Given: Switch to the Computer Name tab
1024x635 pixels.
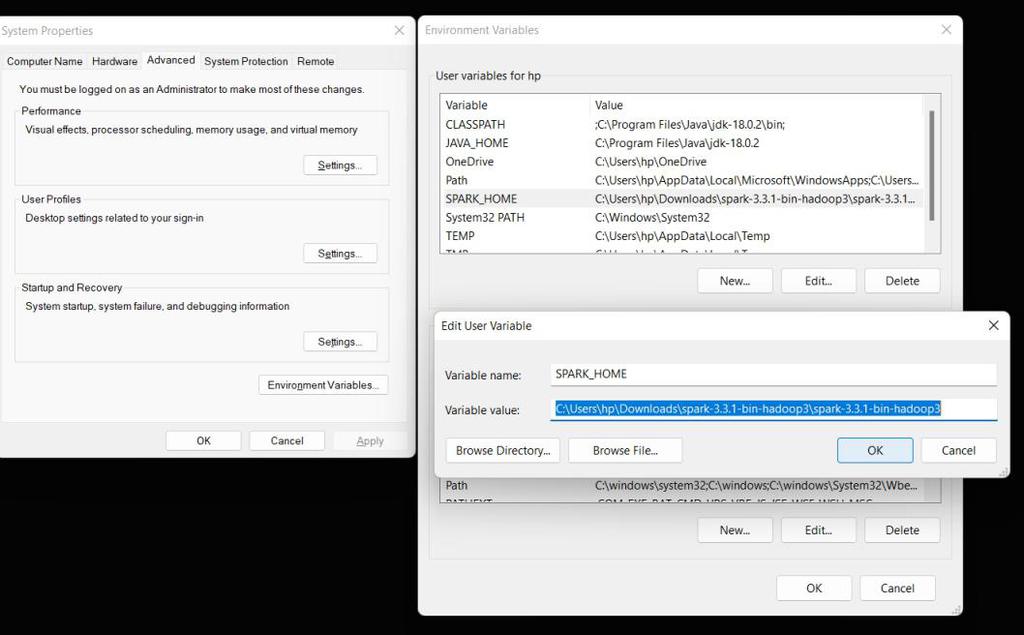Looking at the screenshot, I should 44,61.
